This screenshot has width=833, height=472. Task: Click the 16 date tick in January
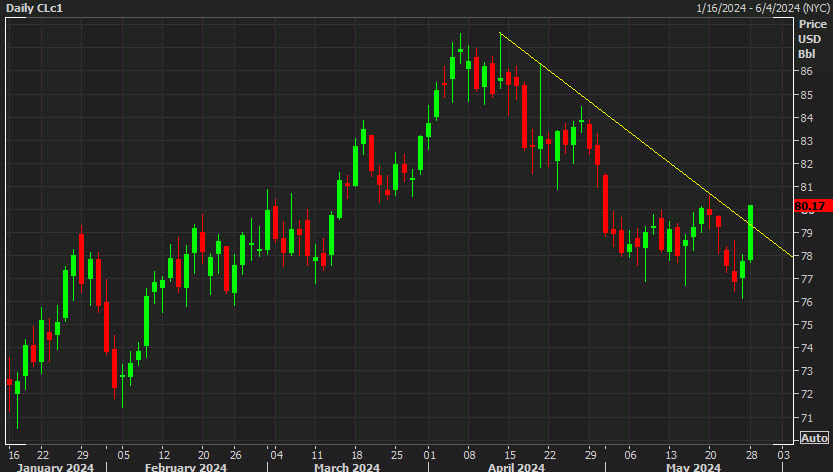(14, 455)
